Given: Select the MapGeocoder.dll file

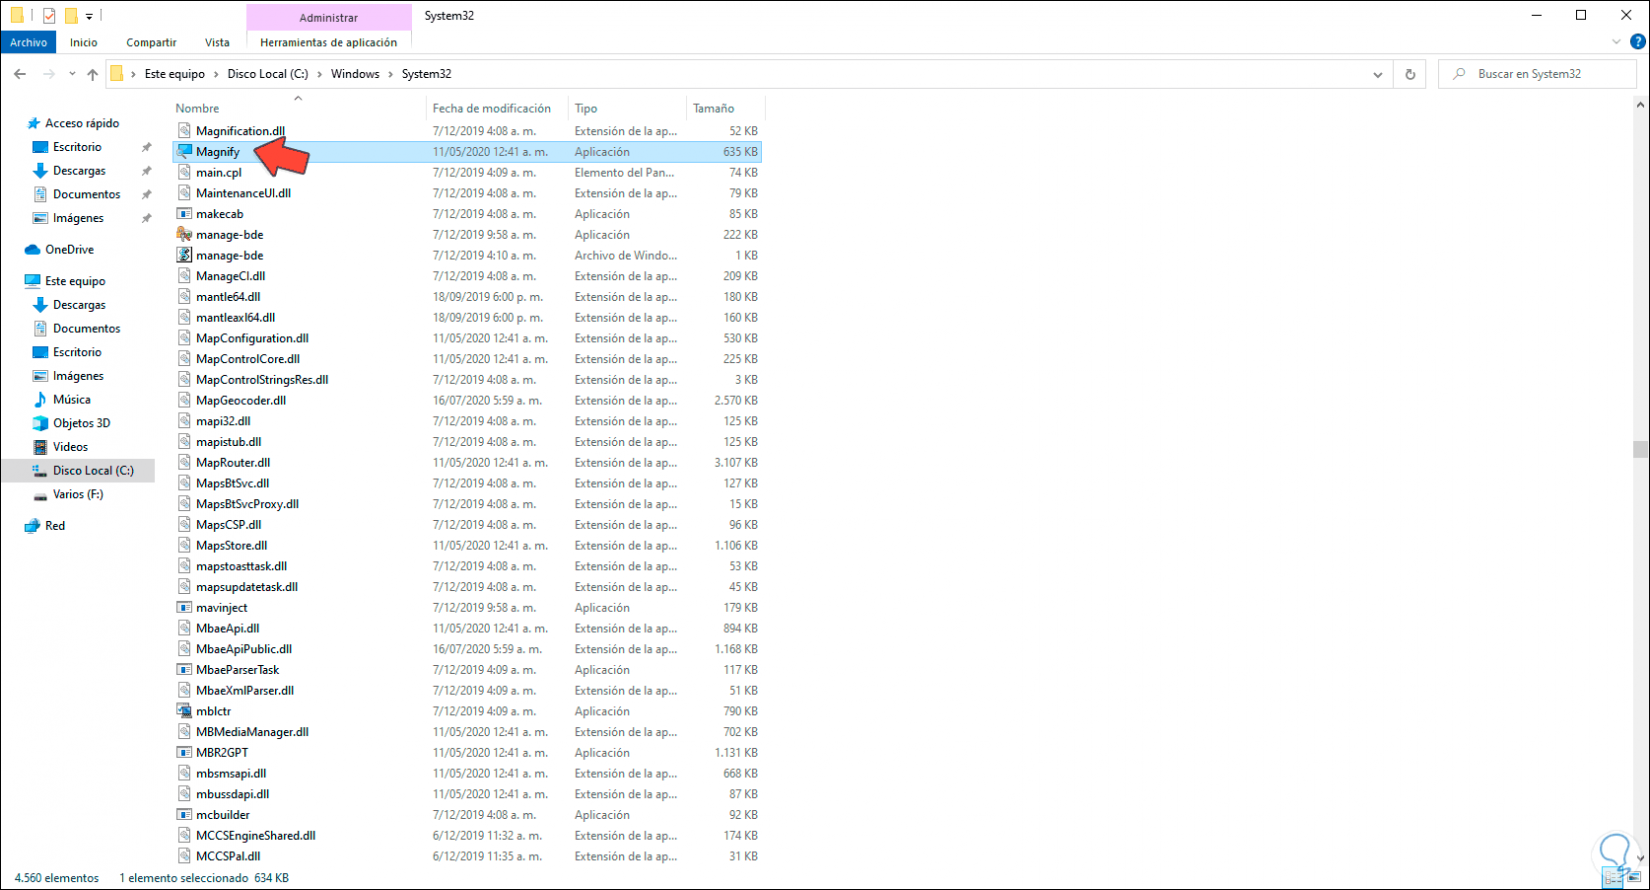Looking at the screenshot, I should (x=241, y=400).
